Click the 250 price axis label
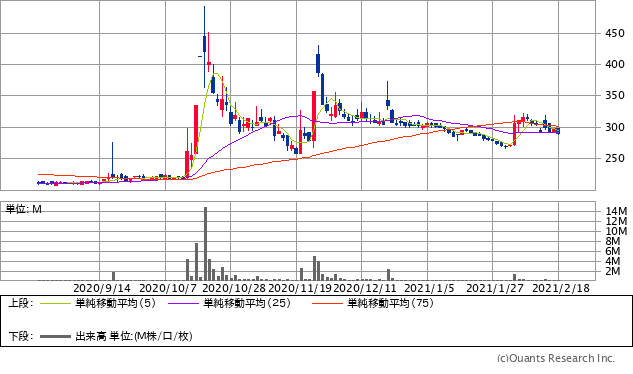633x374 pixels. point(614,158)
